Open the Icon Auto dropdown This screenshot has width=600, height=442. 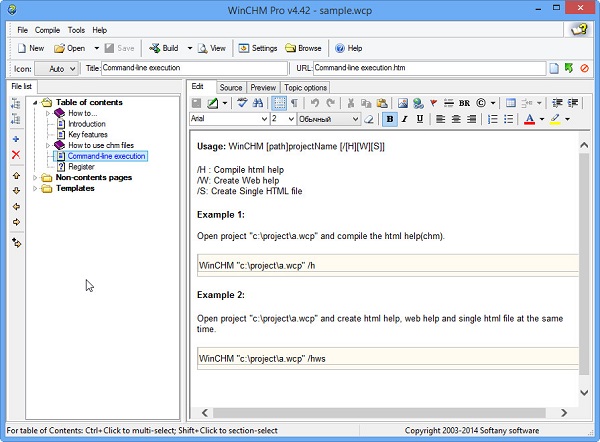pyautogui.click(x=56, y=69)
